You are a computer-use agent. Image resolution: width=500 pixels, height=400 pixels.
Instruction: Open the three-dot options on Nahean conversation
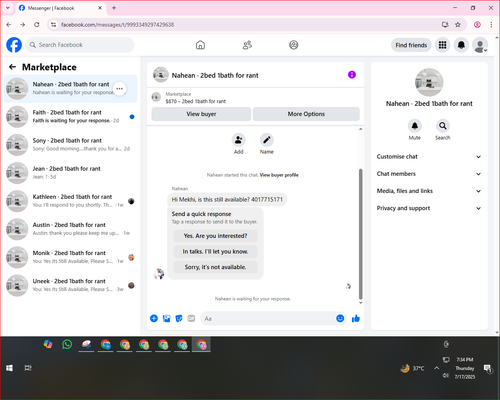(120, 89)
